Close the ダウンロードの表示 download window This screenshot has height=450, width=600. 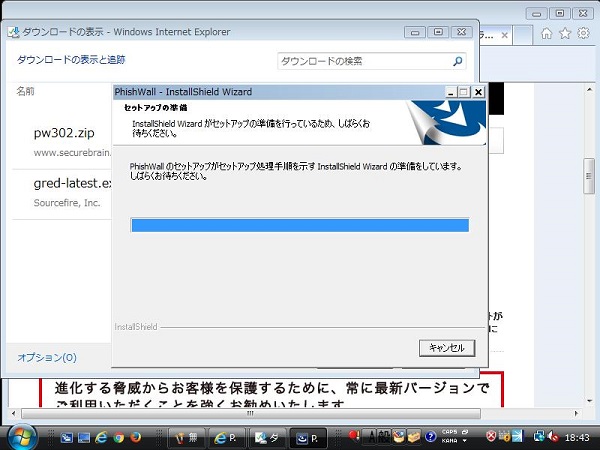pyautogui.click(x=461, y=32)
